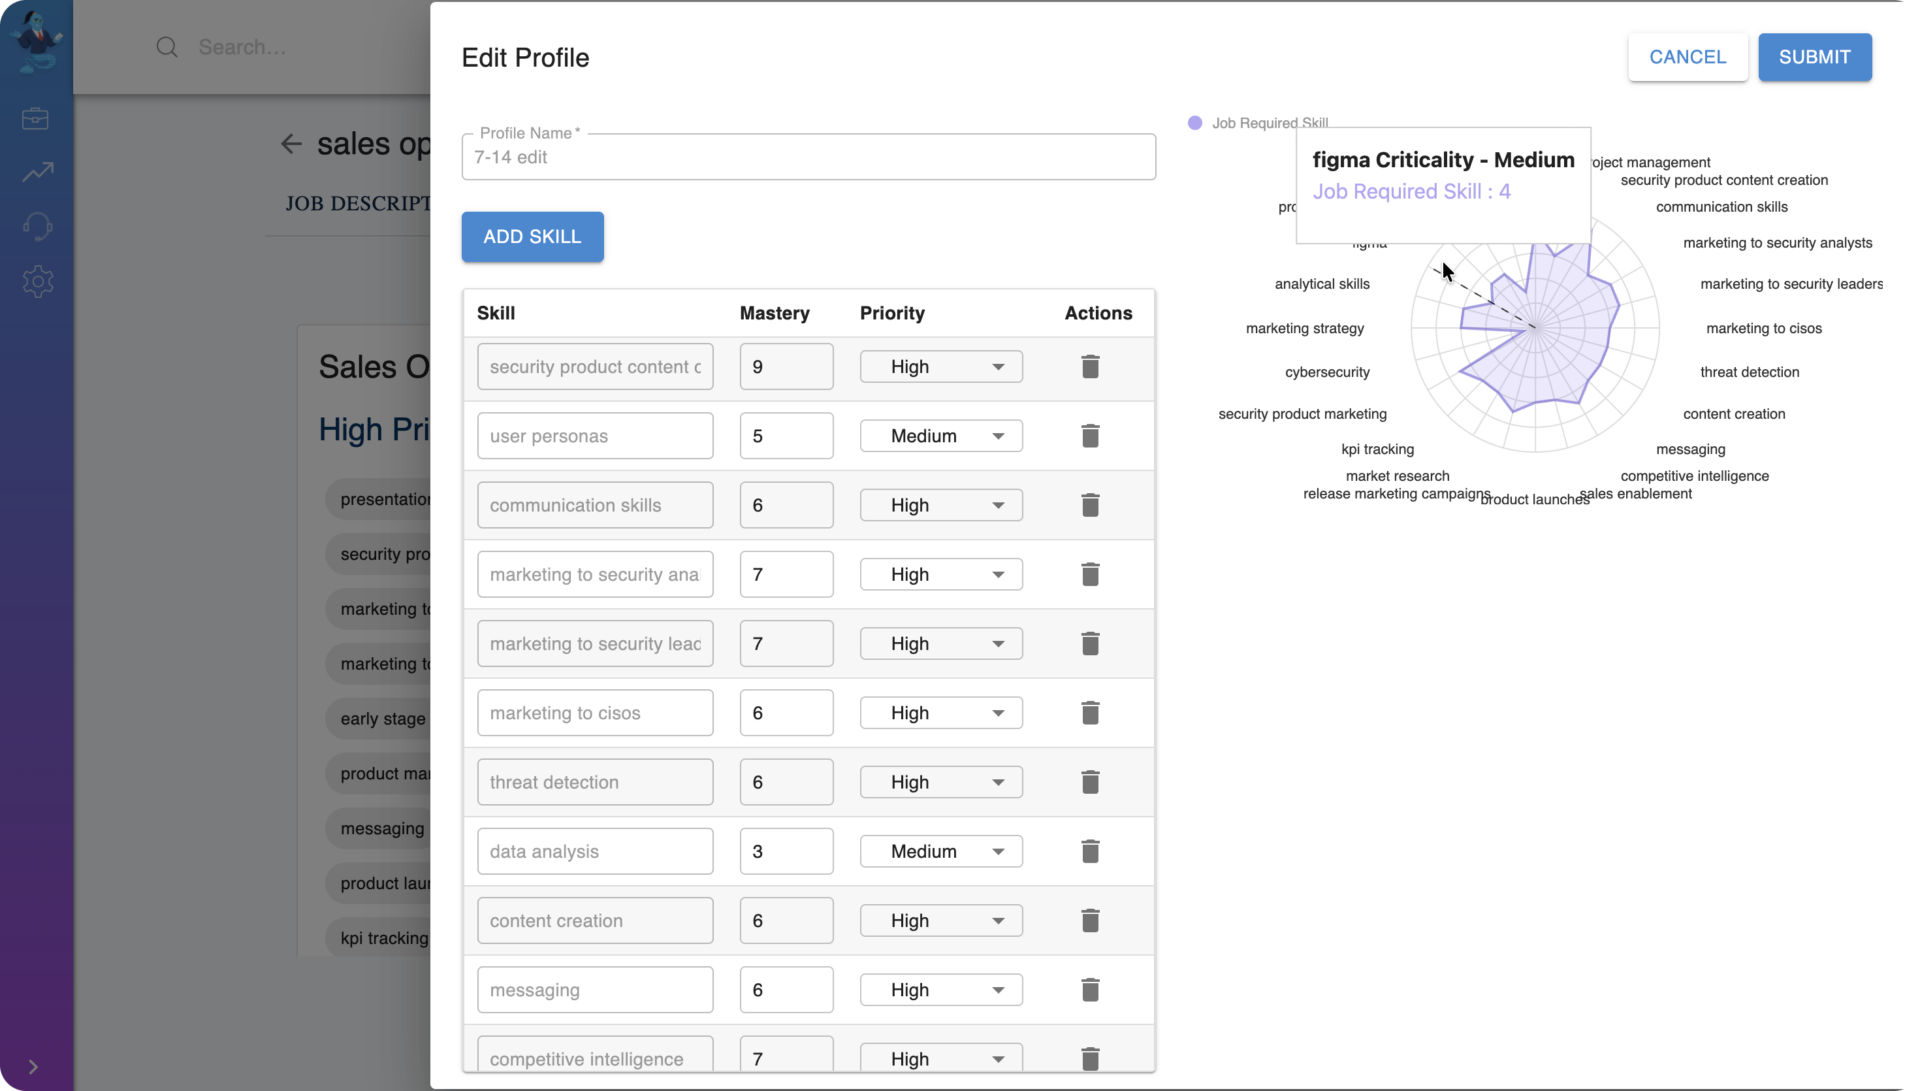The width and height of the screenshot is (1920, 1091).
Task: Click the Profile Name field
Action: click(808, 157)
